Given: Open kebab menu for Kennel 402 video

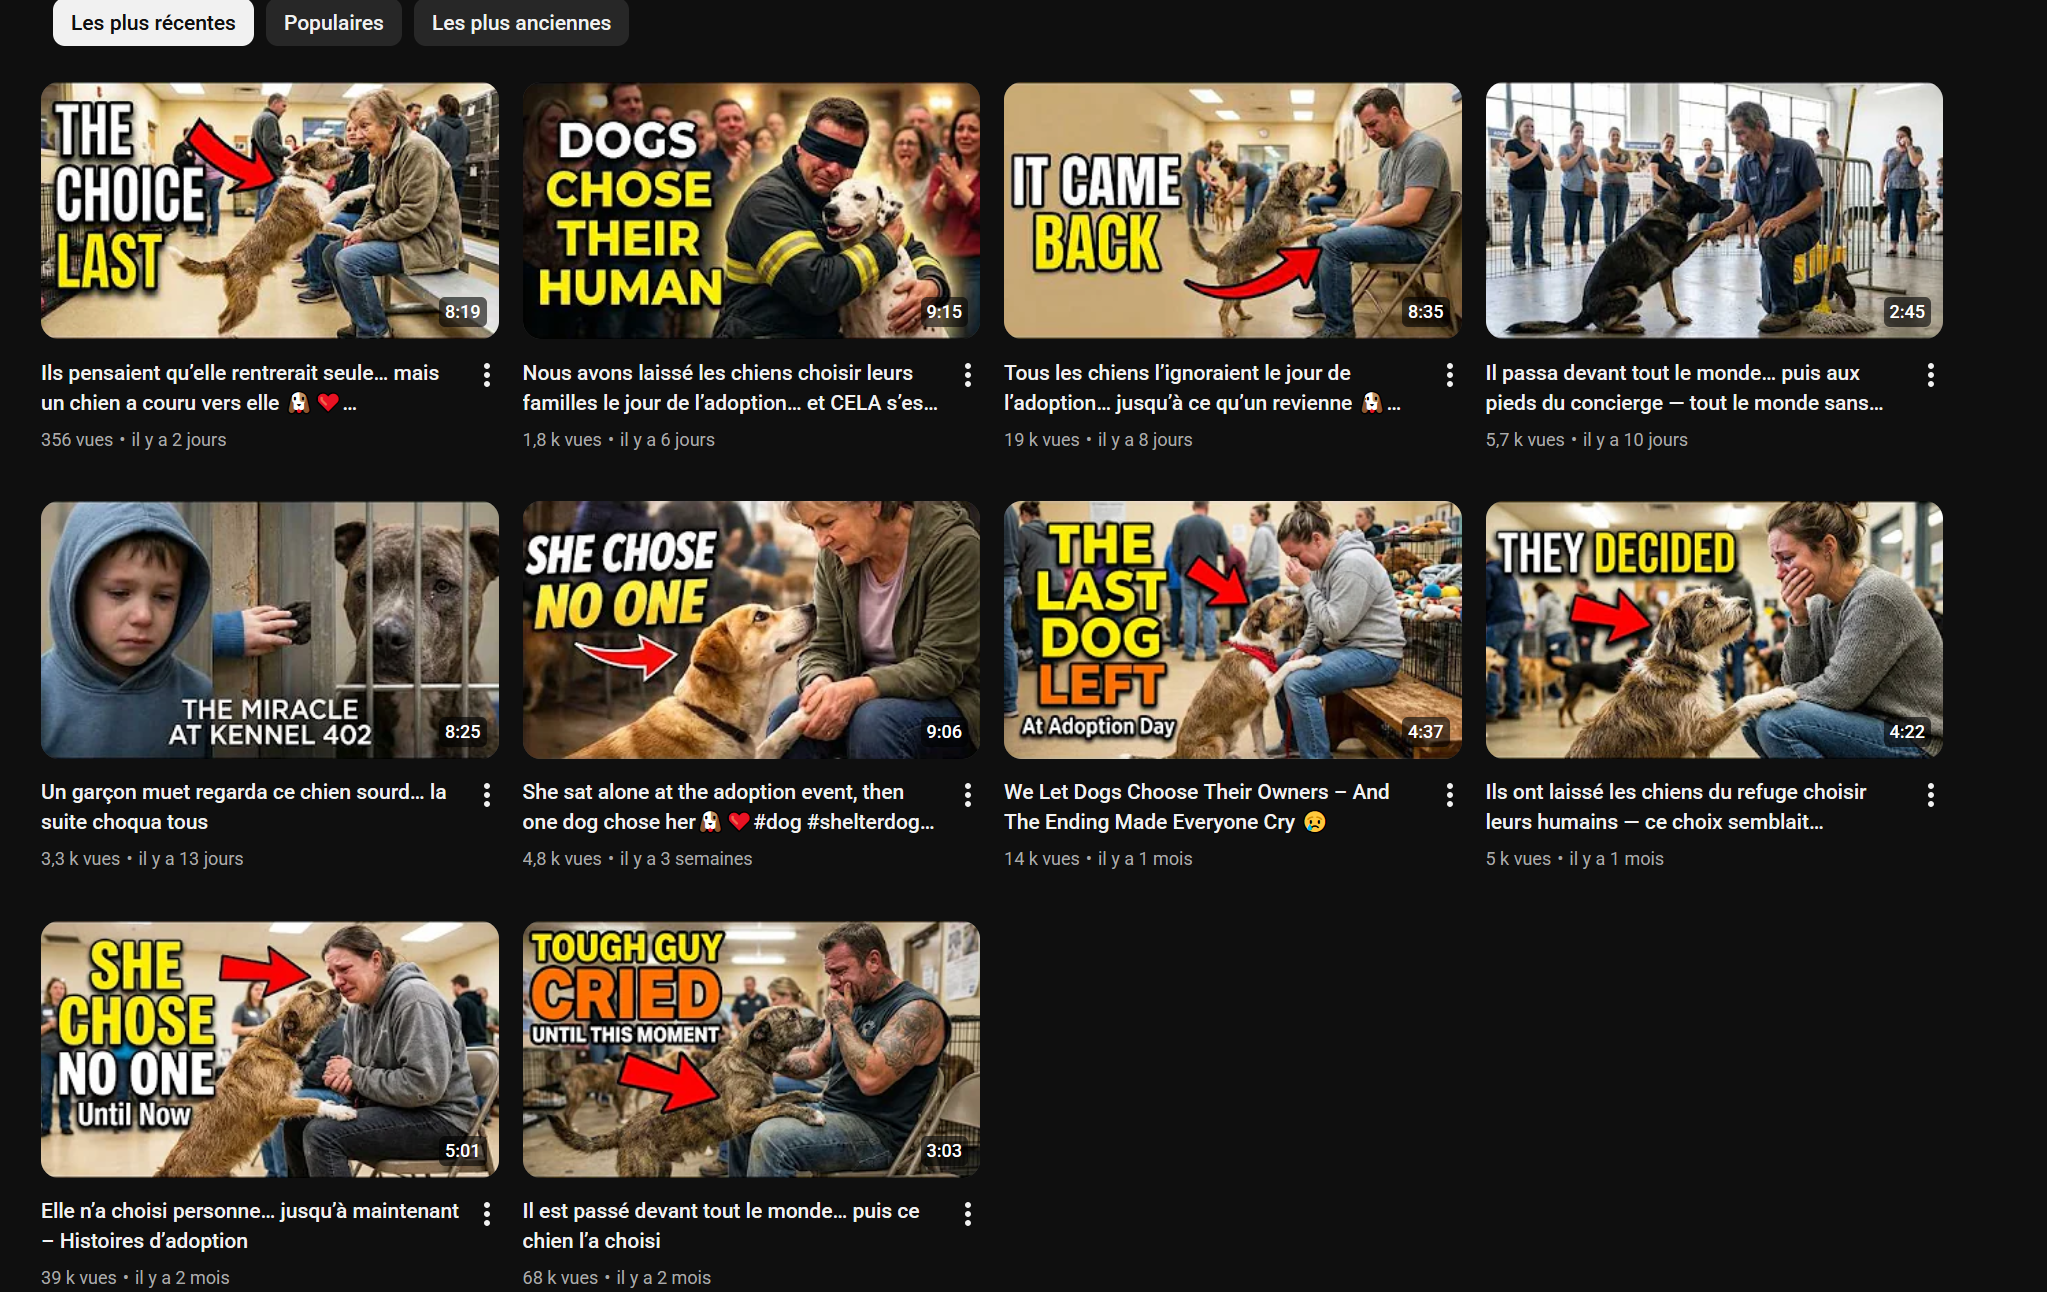Looking at the screenshot, I should click(x=486, y=795).
